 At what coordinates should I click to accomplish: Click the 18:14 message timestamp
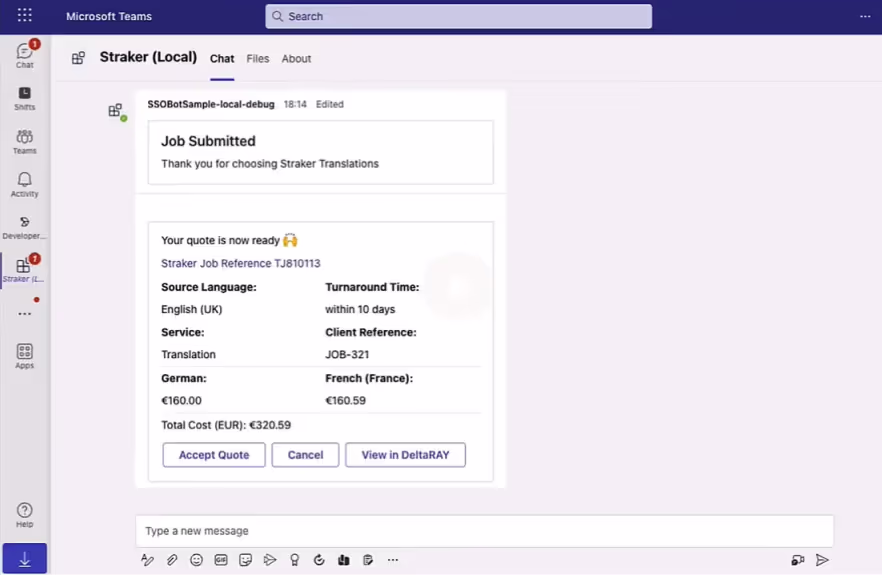pyautogui.click(x=295, y=104)
